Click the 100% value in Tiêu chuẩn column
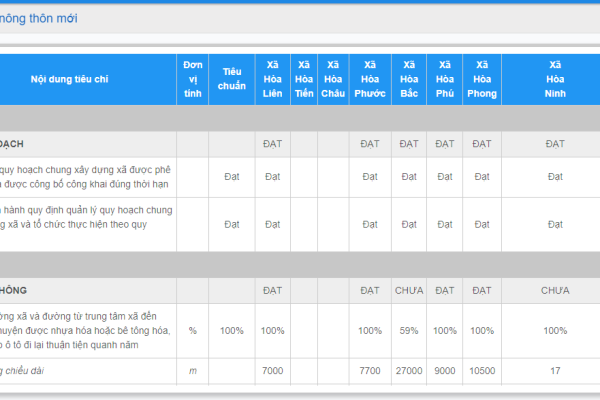This screenshot has width=600, height=400. tap(232, 331)
